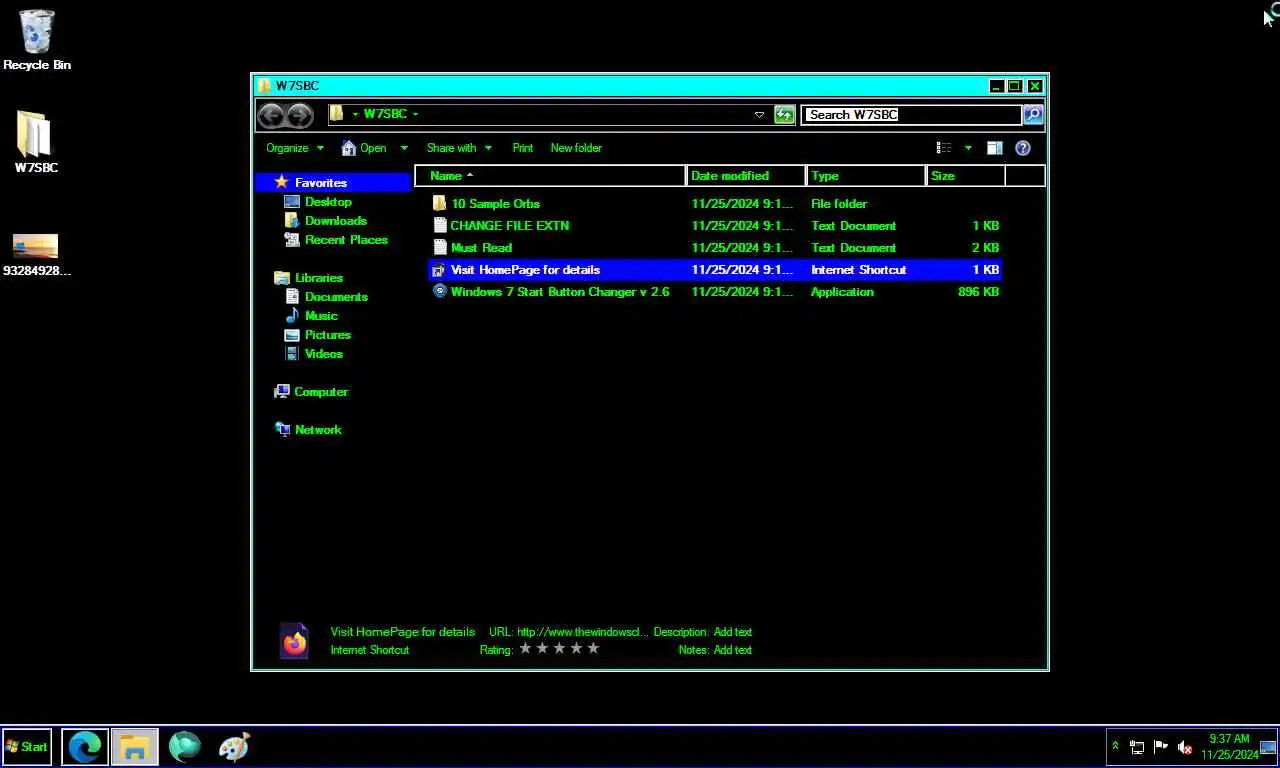This screenshot has width=1280, height=768.
Task: Select Computer in the navigation pane
Action: tap(321, 392)
